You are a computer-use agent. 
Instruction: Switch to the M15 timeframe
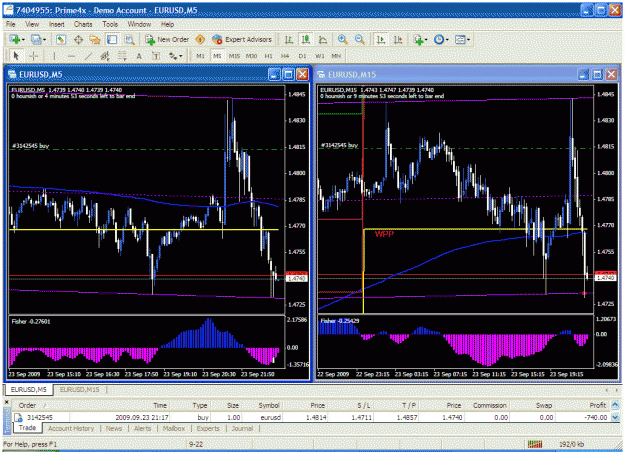tap(234, 56)
